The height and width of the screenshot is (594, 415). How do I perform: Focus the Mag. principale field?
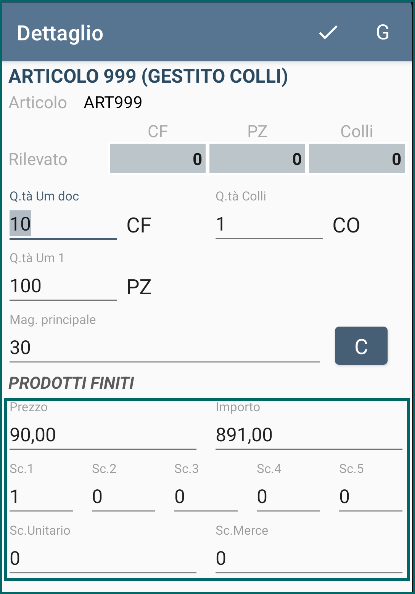click(x=164, y=347)
